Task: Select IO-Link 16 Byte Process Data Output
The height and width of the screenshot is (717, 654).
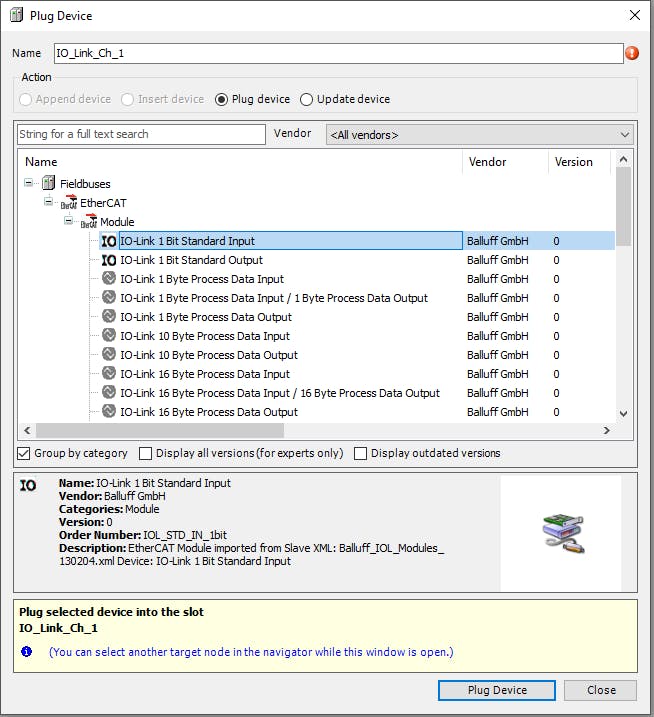Action: [357, 412]
